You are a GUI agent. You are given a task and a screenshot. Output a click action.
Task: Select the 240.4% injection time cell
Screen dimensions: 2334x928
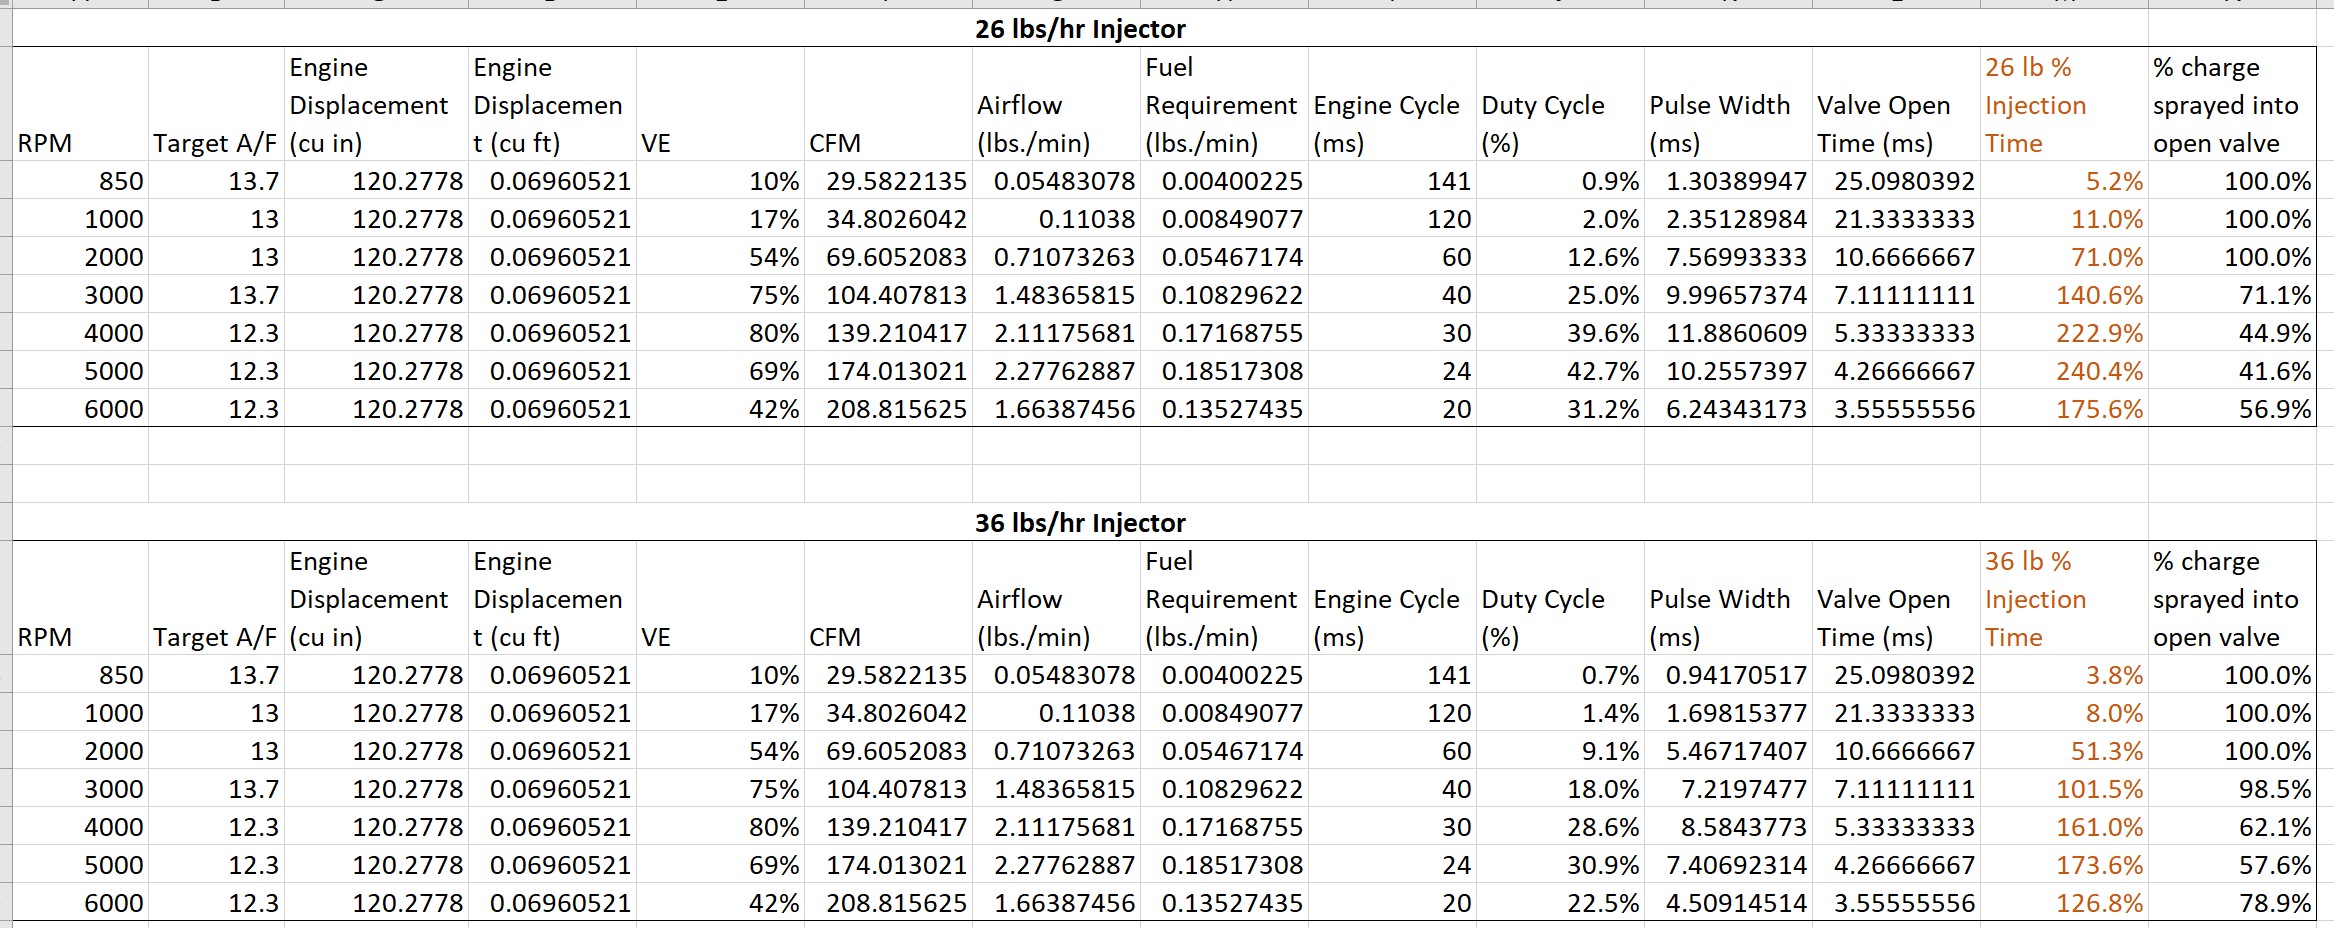(2064, 371)
